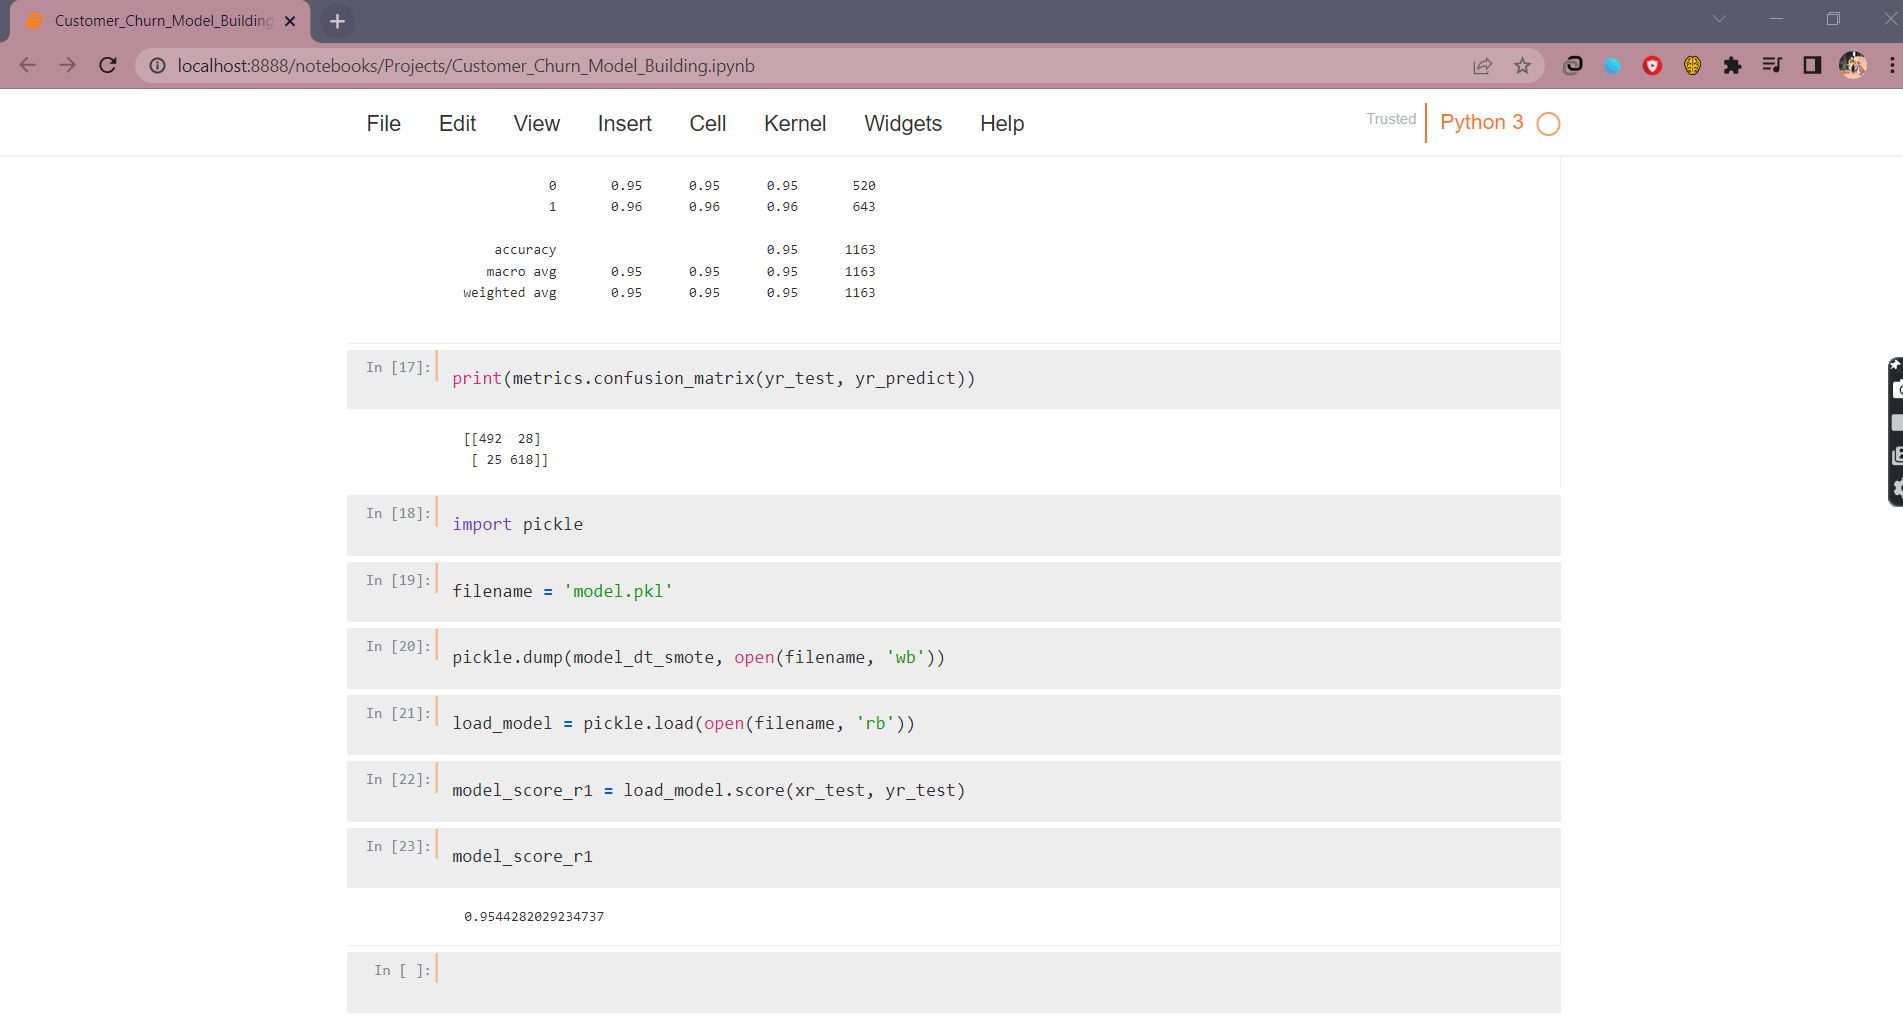1903x1029 pixels.
Task: Open the View menu
Action: click(537, 123)
